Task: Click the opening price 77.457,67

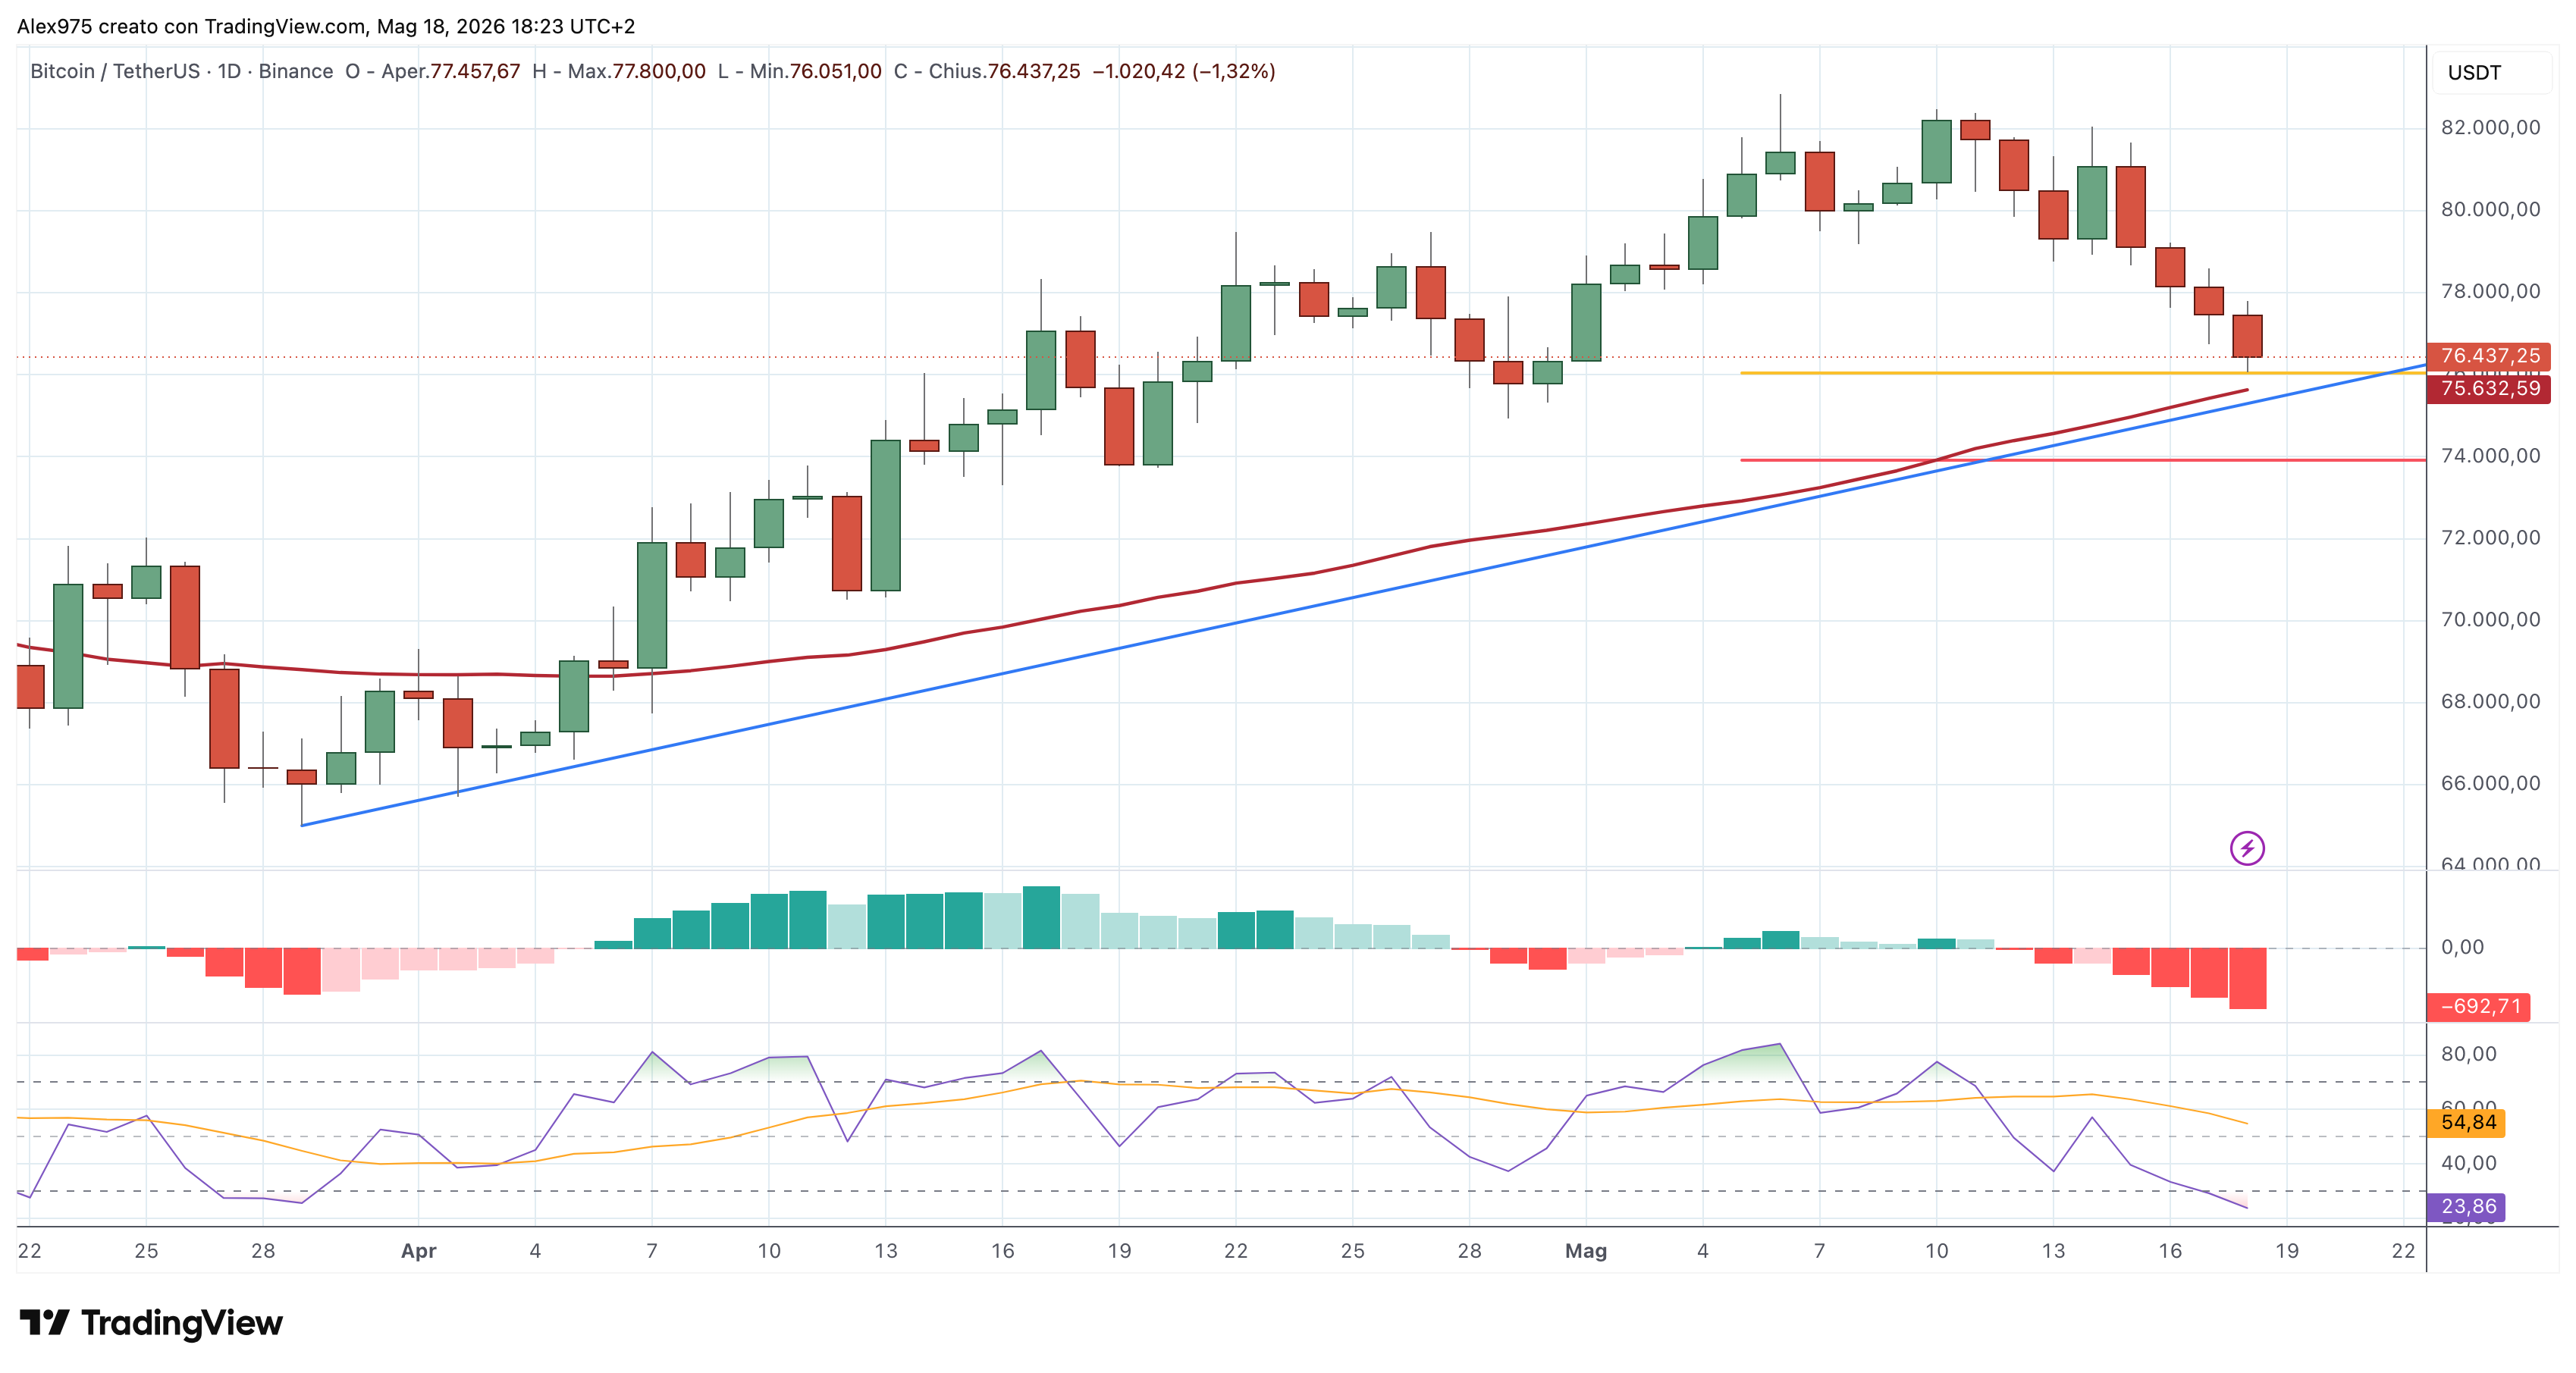Action: click(475, 71)
